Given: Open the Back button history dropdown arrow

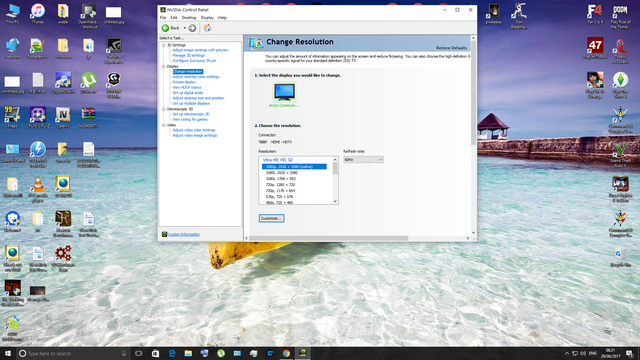Looking at the screenshot, I should coord(184,28).
